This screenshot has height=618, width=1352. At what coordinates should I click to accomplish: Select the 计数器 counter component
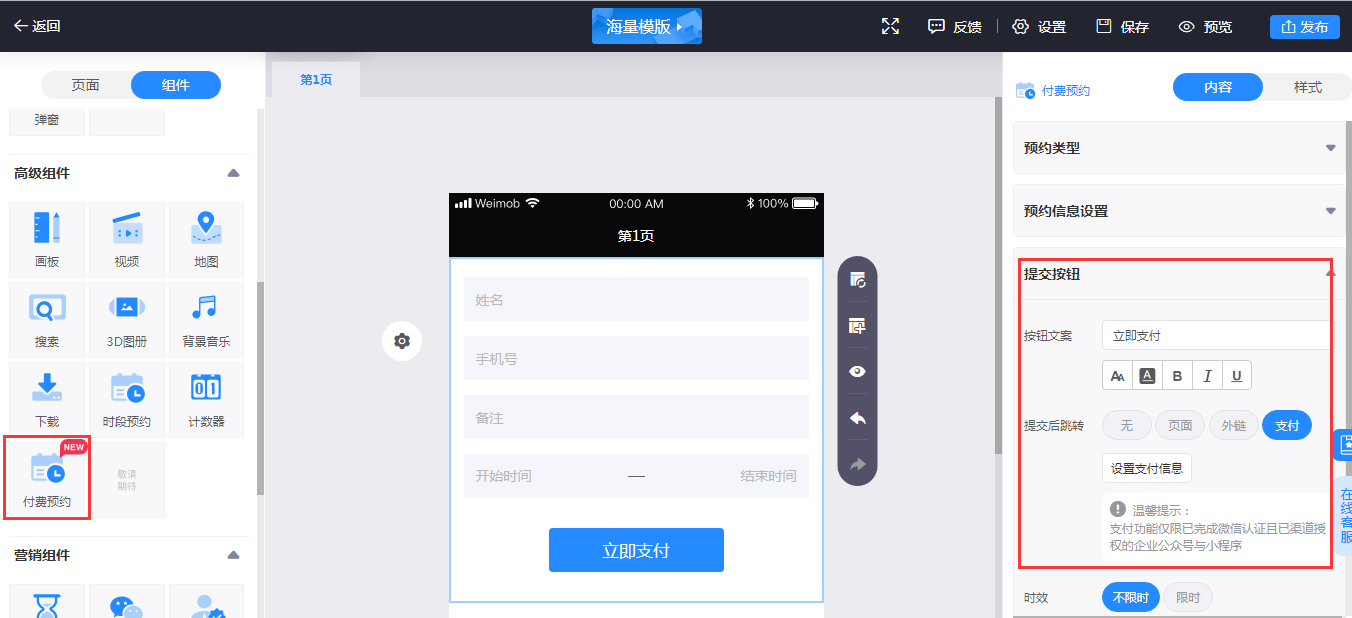click(x=206, y=400)
